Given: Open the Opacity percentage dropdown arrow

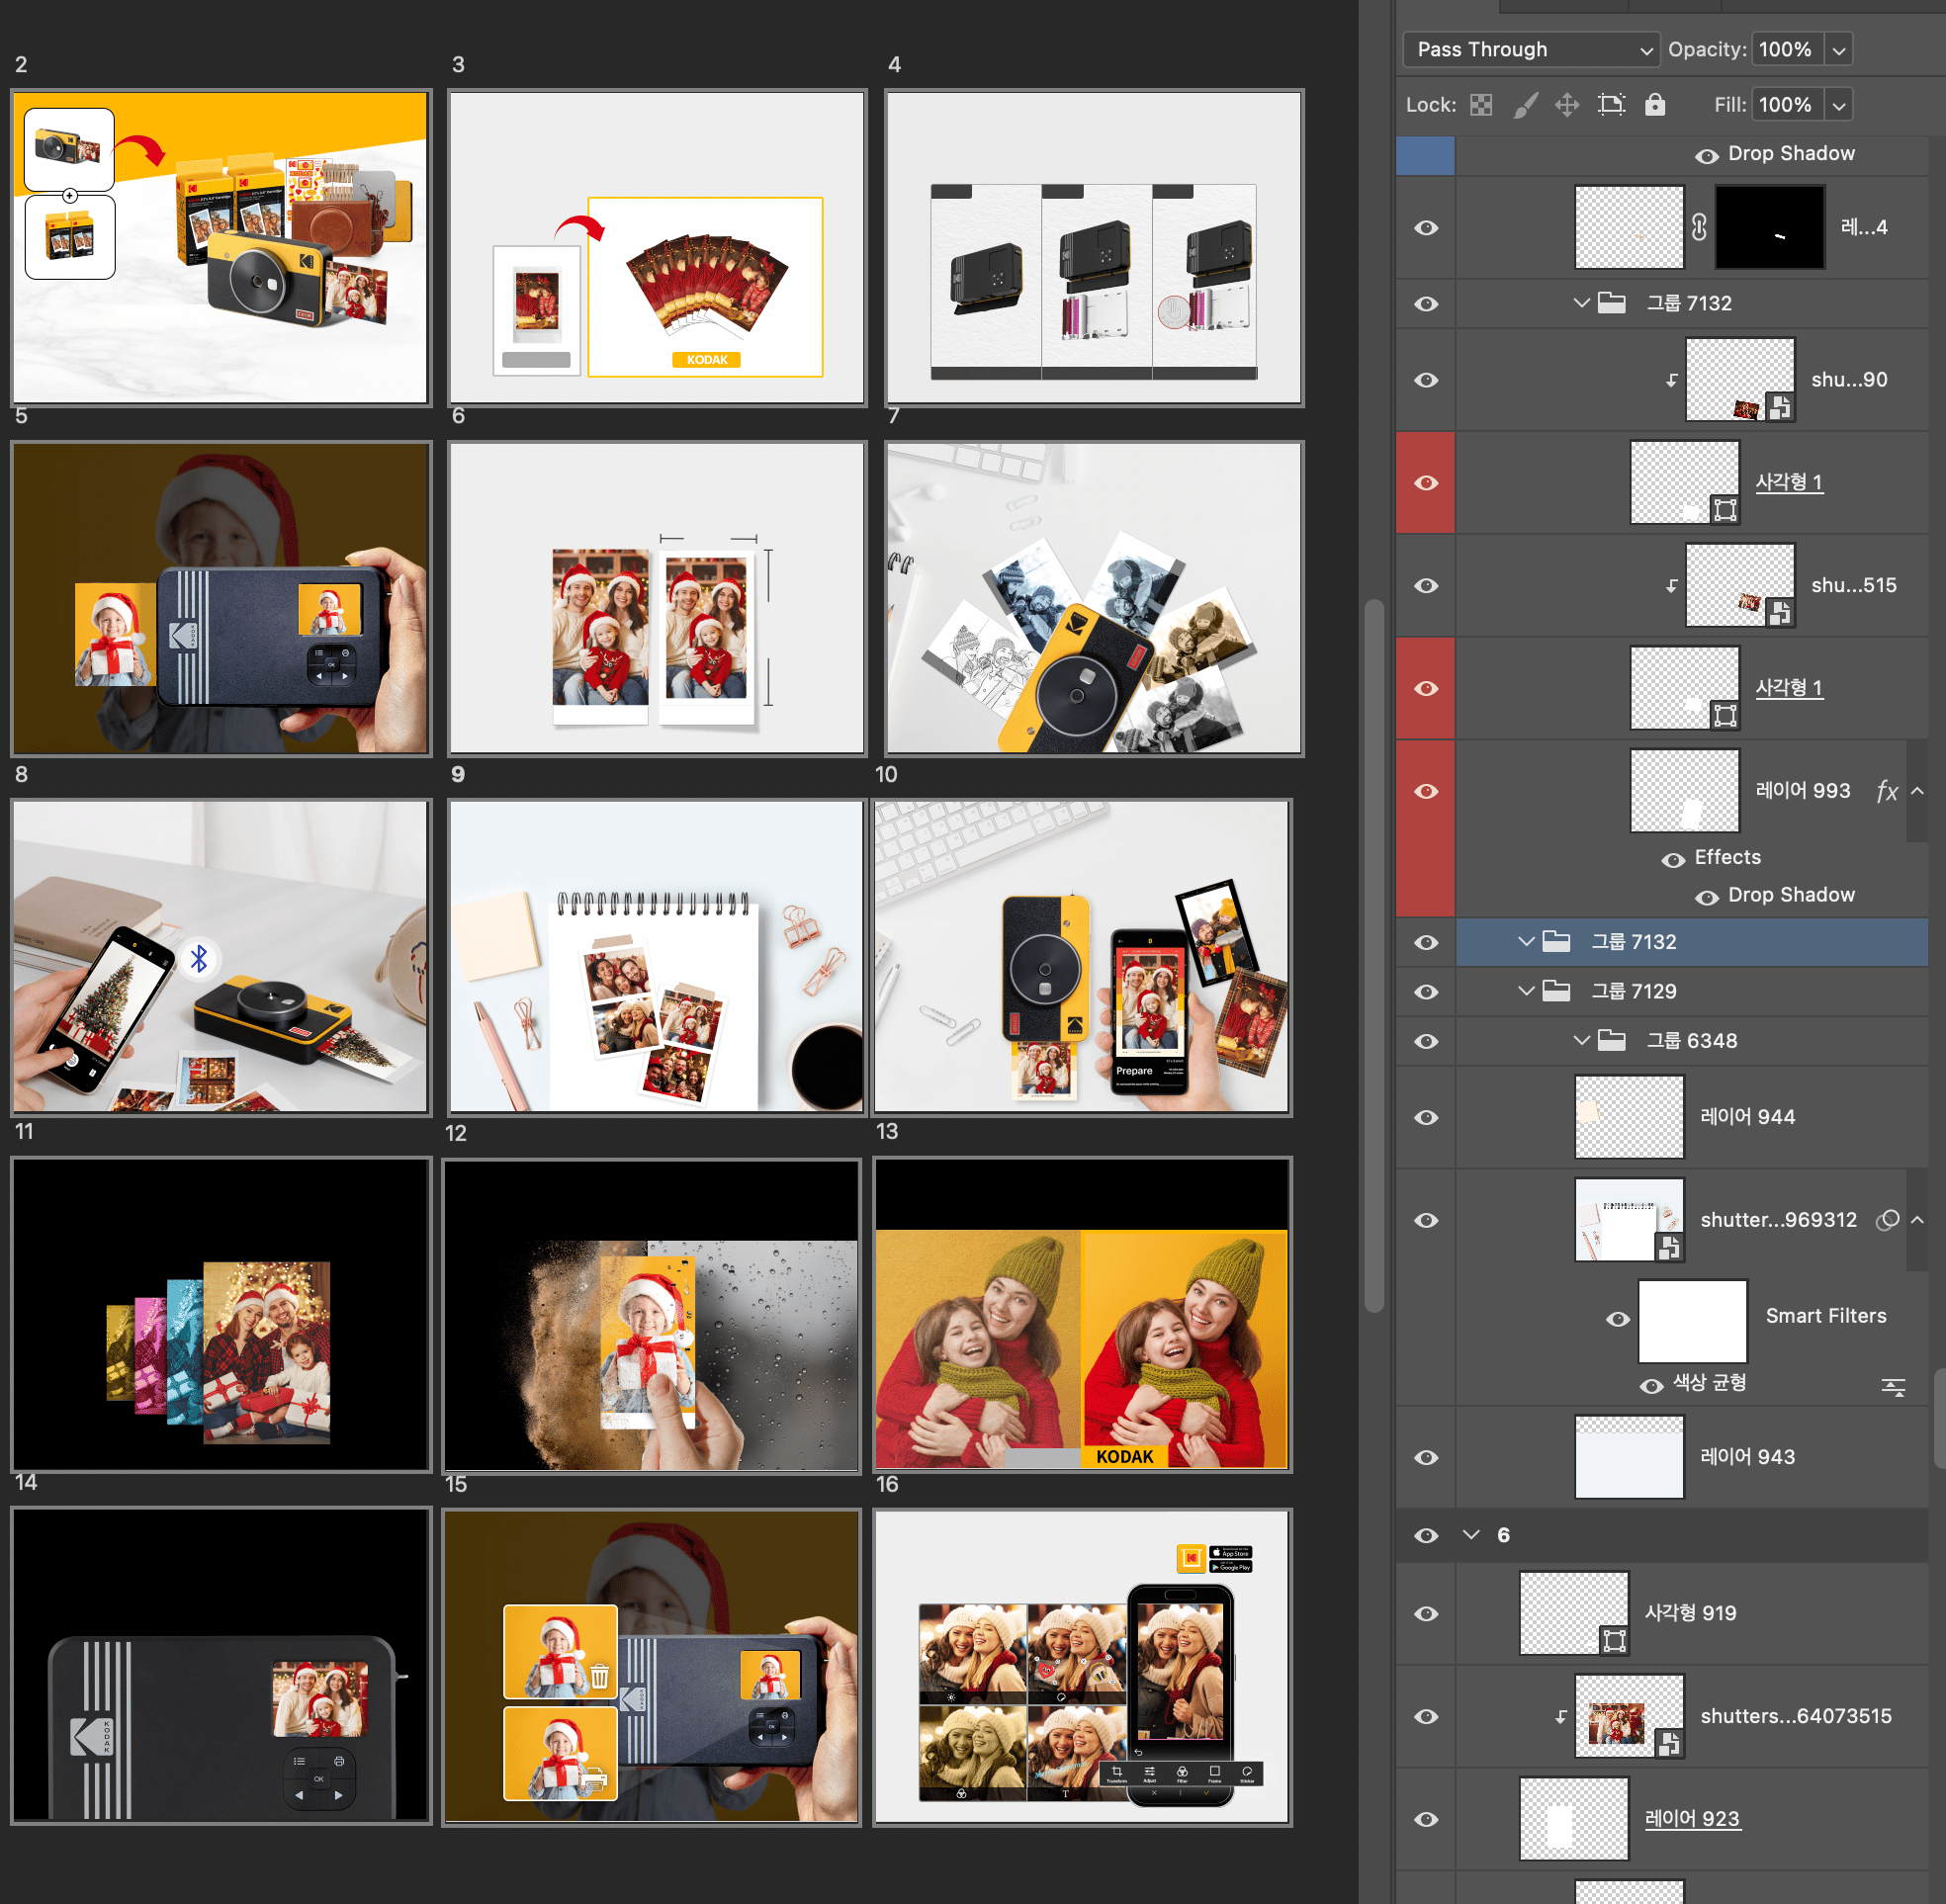Looking at the screenshot, I should (x=1838, y=49).
